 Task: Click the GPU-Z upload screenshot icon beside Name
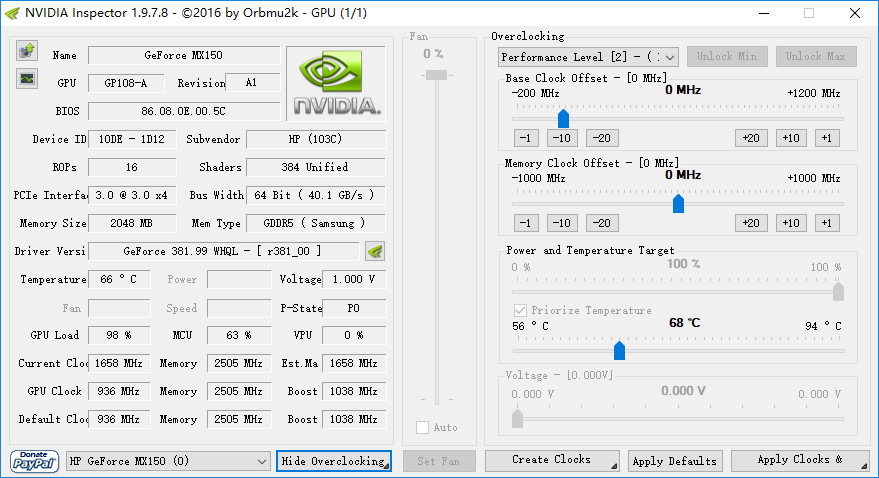pos(26,51)
